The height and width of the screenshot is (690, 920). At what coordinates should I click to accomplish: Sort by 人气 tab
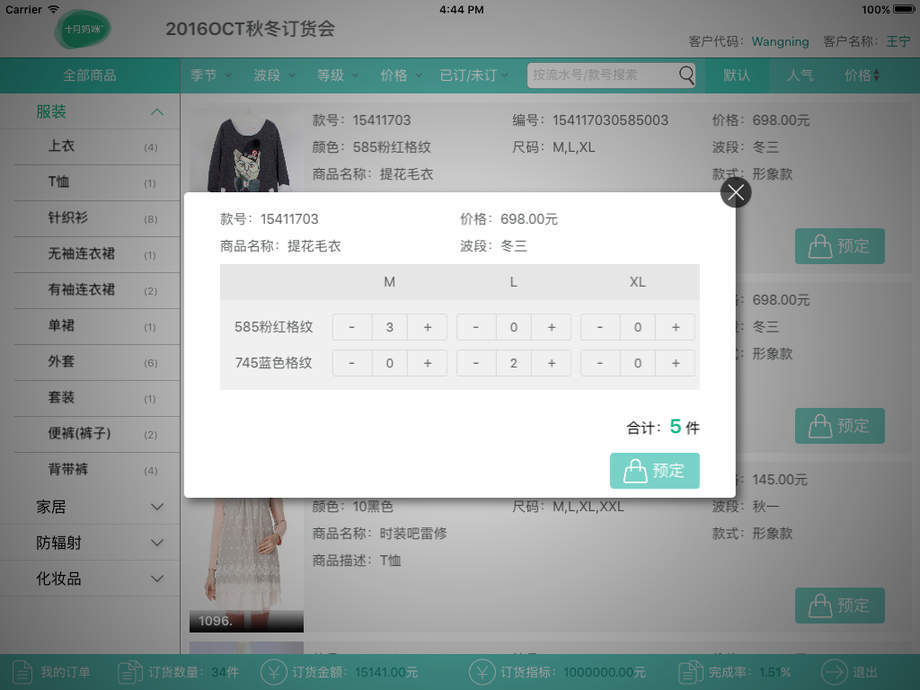[x=800, y=75]
